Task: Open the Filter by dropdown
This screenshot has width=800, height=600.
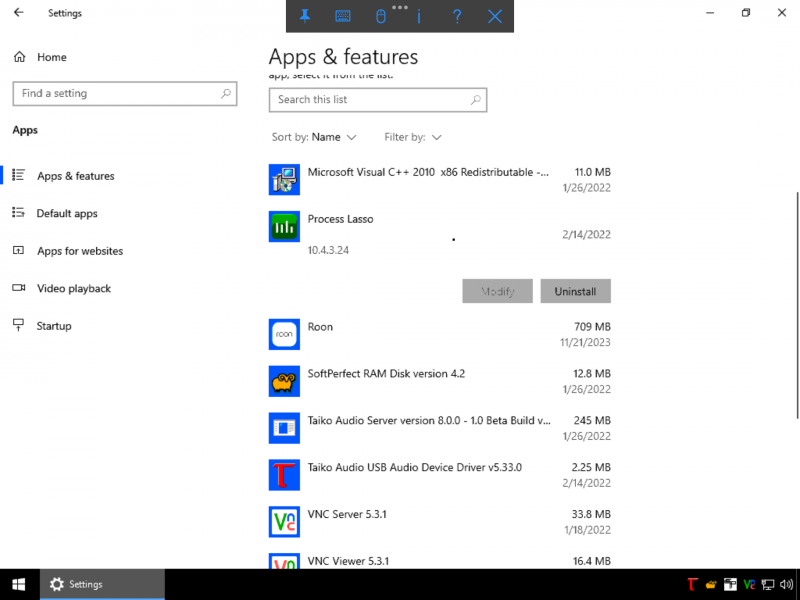Action: coord(413,137)
